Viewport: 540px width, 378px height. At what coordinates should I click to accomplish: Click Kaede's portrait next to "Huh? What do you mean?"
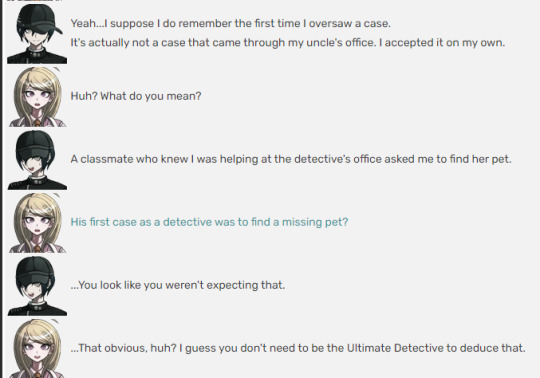(37, 97)
